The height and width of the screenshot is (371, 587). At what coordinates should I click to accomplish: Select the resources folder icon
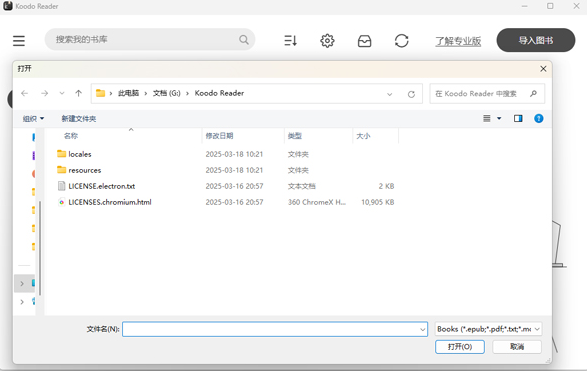click(x=61, y=170)
